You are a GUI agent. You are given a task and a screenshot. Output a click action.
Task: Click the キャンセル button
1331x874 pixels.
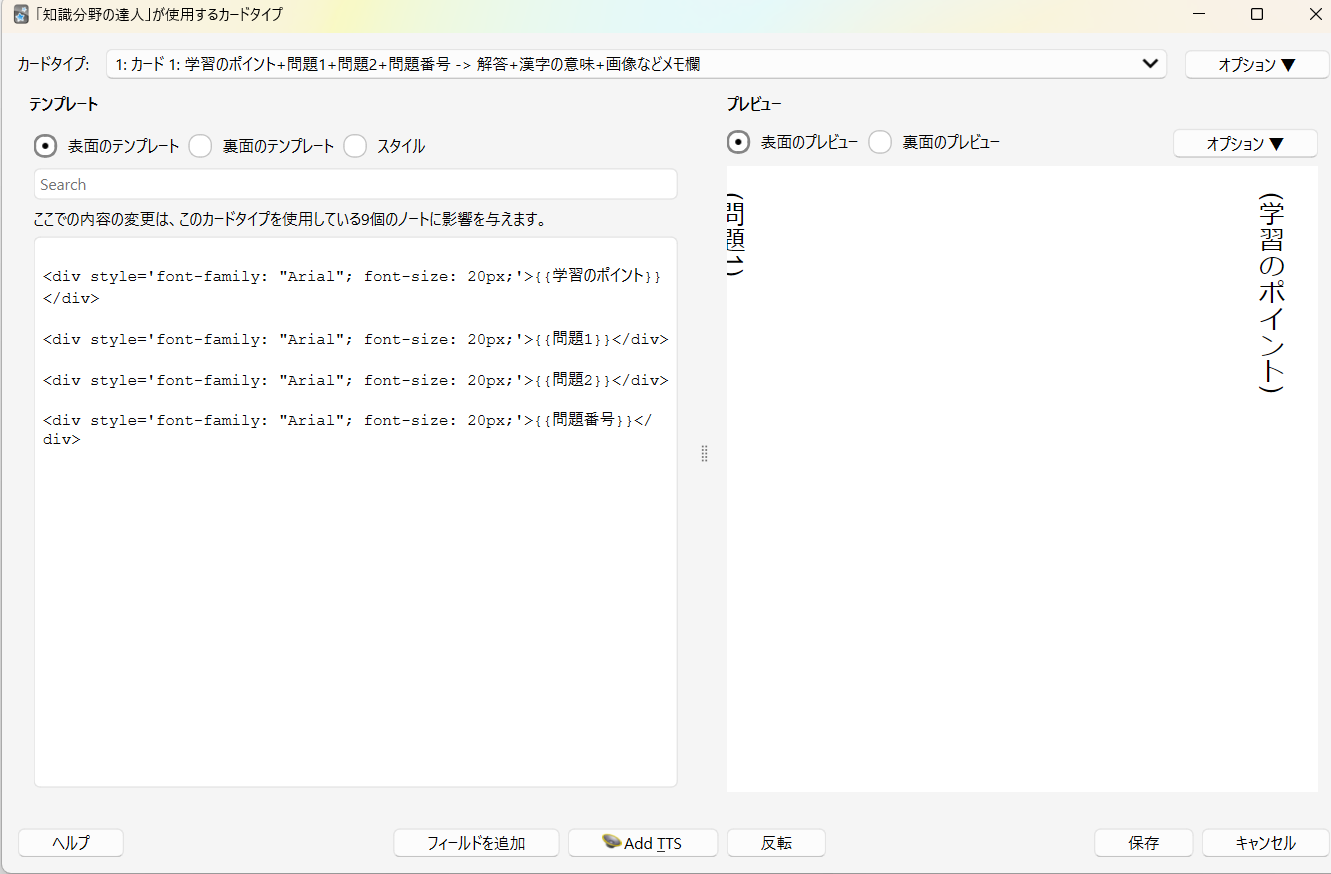click(x=1265, y=843)
